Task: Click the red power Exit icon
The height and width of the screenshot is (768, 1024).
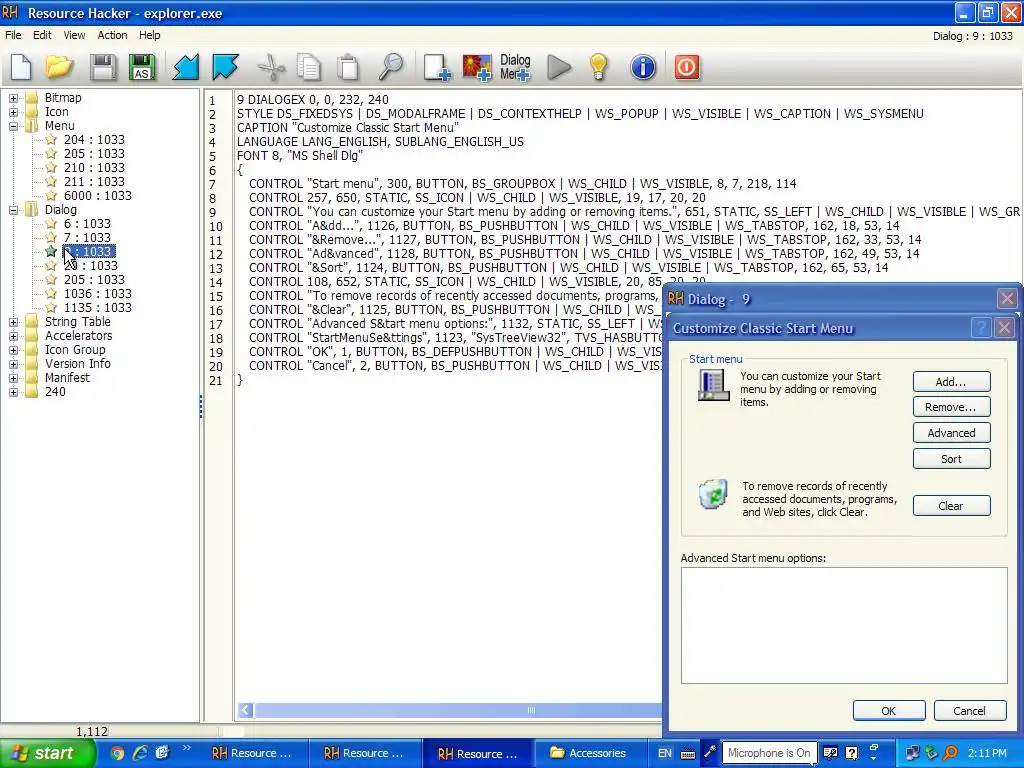Action: pyautogui.click(x=686, y=67)
